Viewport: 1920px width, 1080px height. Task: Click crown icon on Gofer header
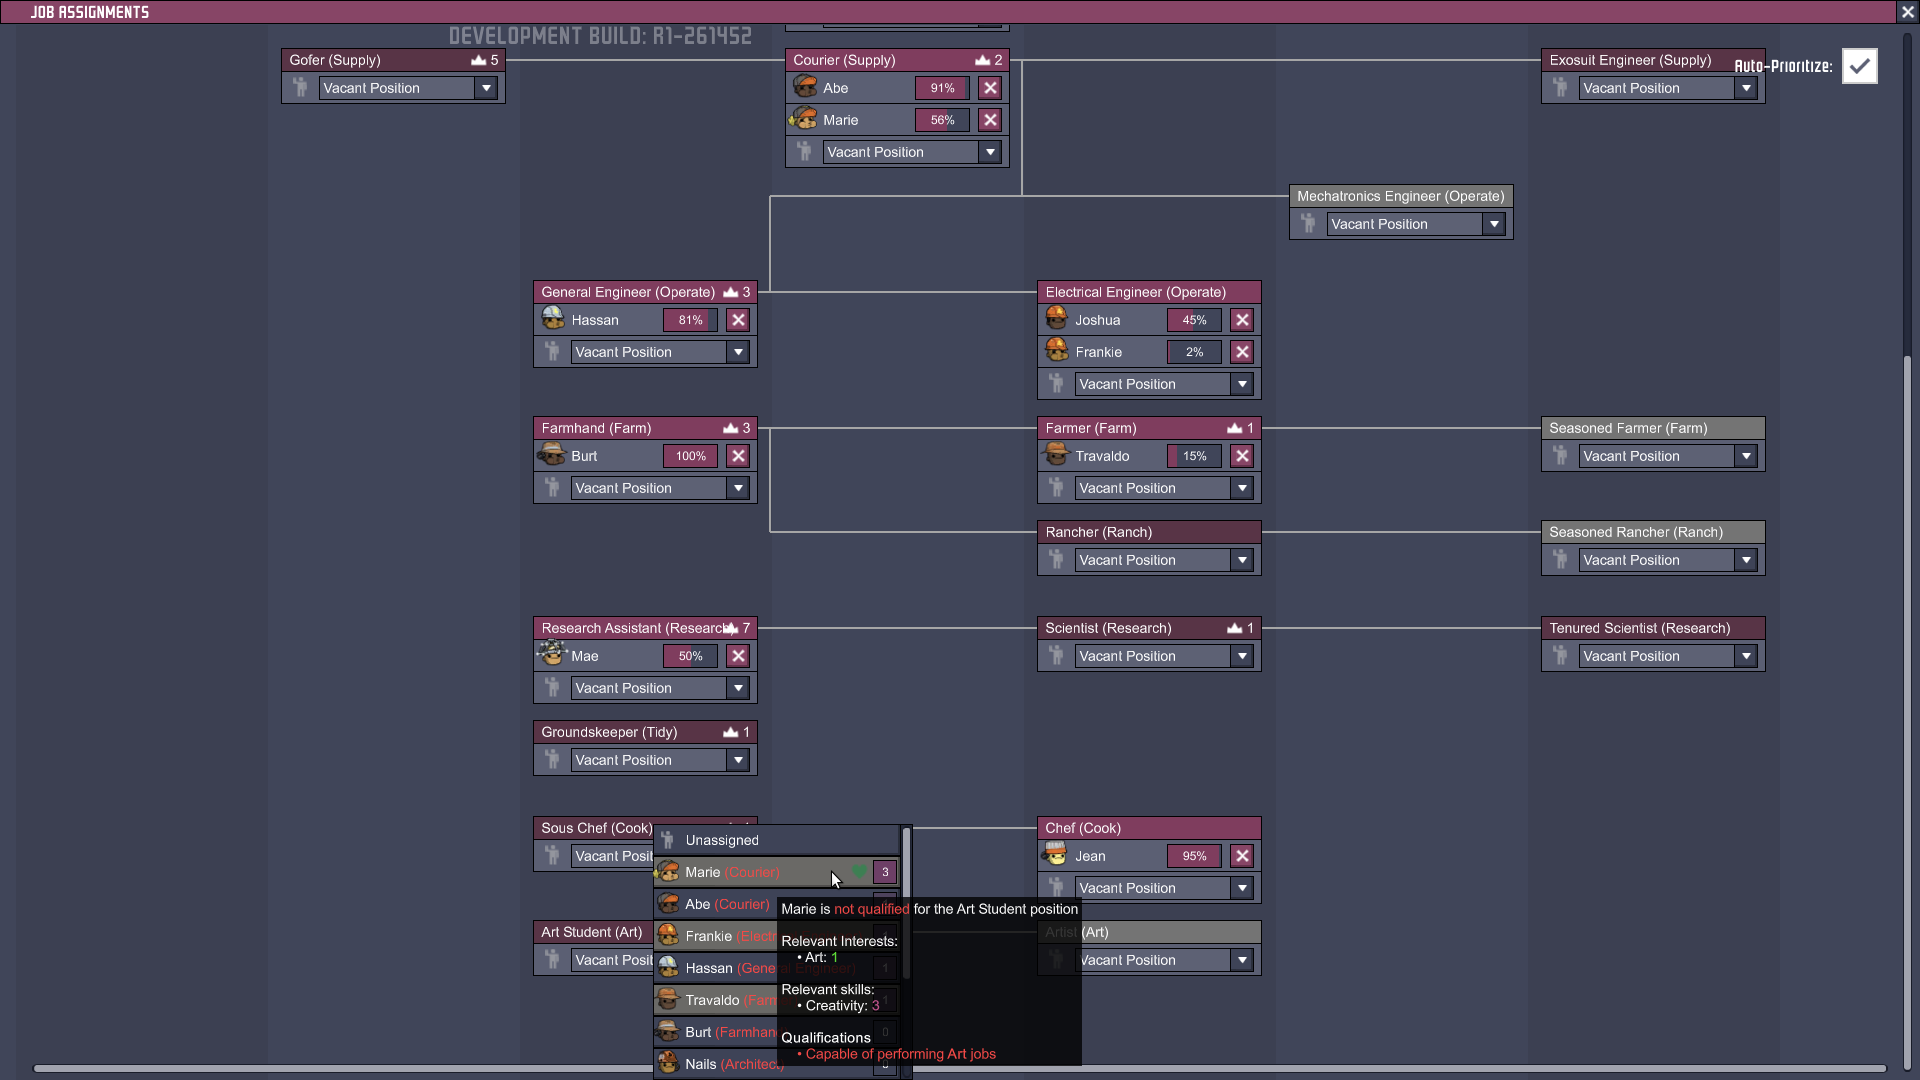(479, 60)
